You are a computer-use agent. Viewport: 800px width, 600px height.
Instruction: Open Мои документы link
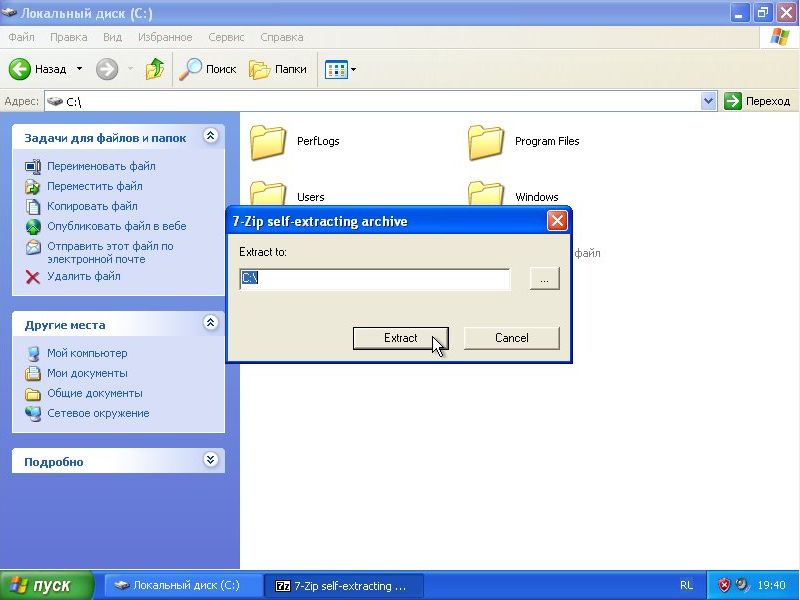tap(87, 373)
